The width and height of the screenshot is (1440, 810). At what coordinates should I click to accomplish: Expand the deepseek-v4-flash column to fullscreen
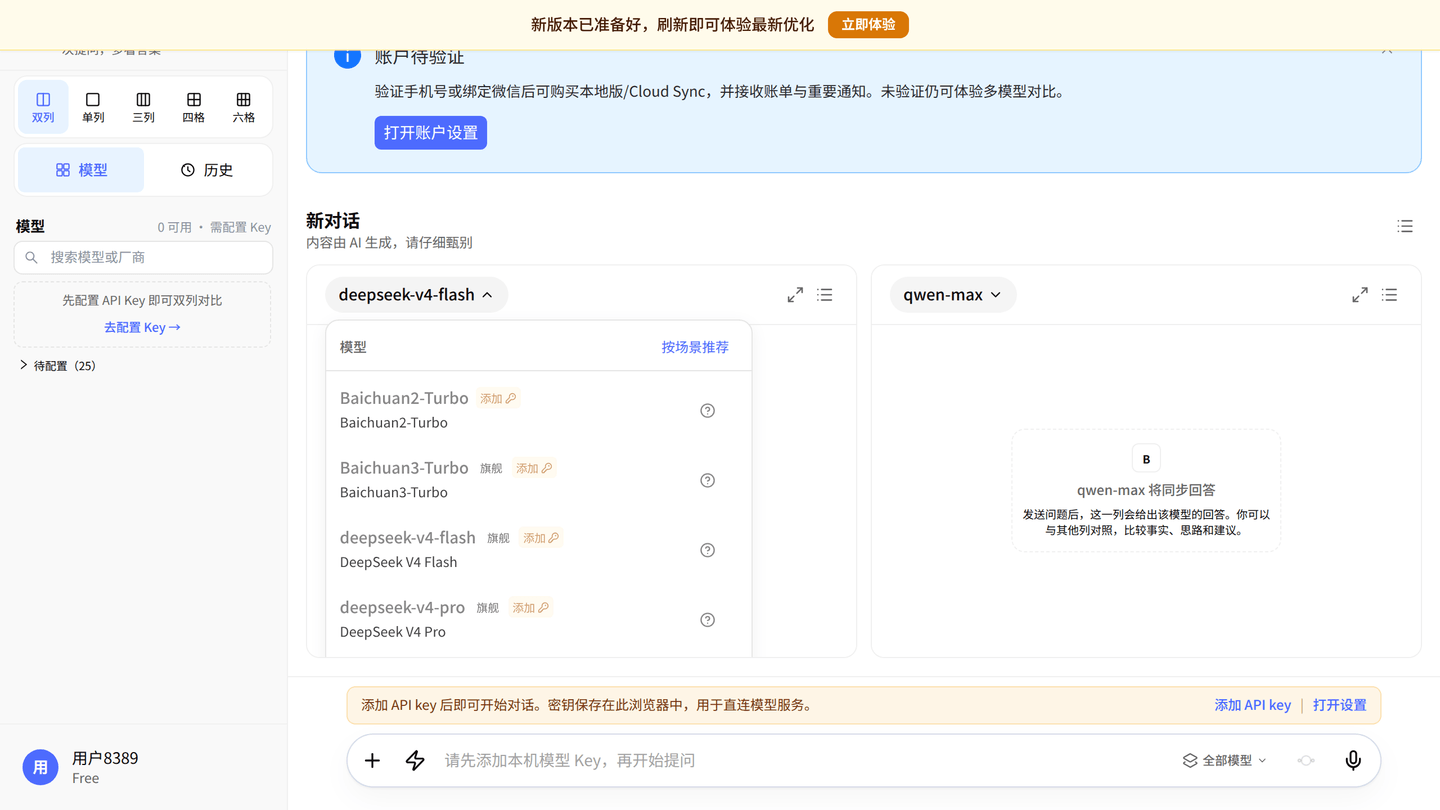(795, 295)
